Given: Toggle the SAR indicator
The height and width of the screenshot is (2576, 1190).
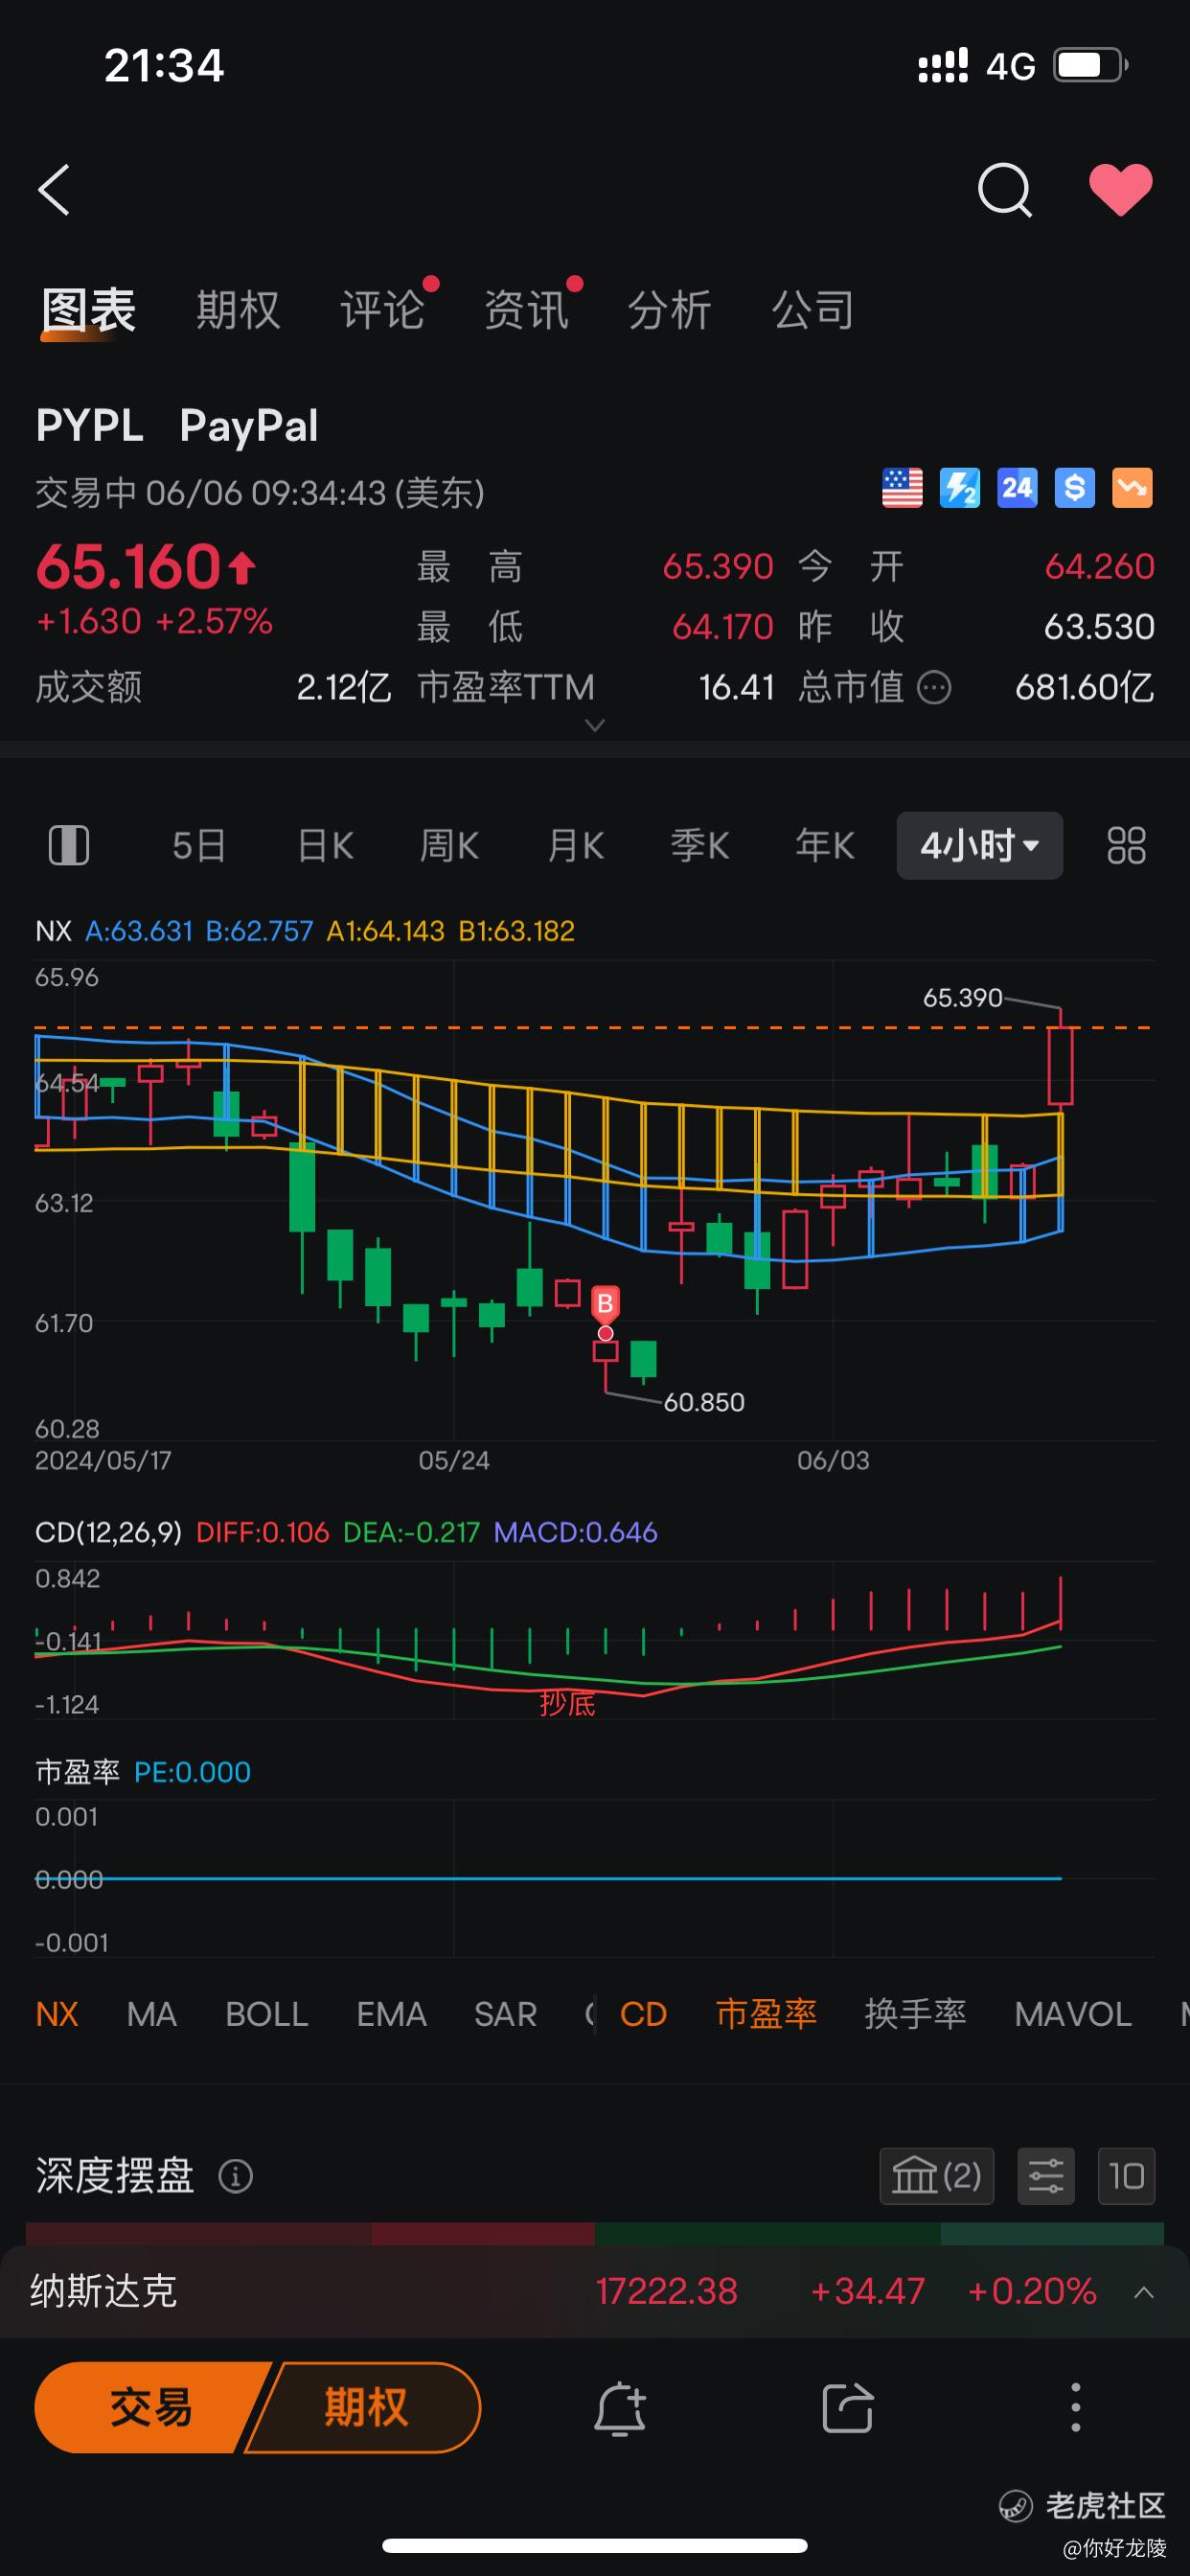Looking at the screenshot, I should pos(506,2014).
